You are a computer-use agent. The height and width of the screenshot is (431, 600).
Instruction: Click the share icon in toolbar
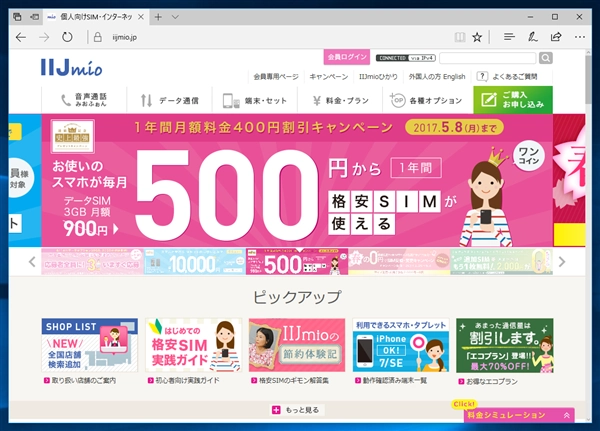pyautogui.click(x=556, y=37)
